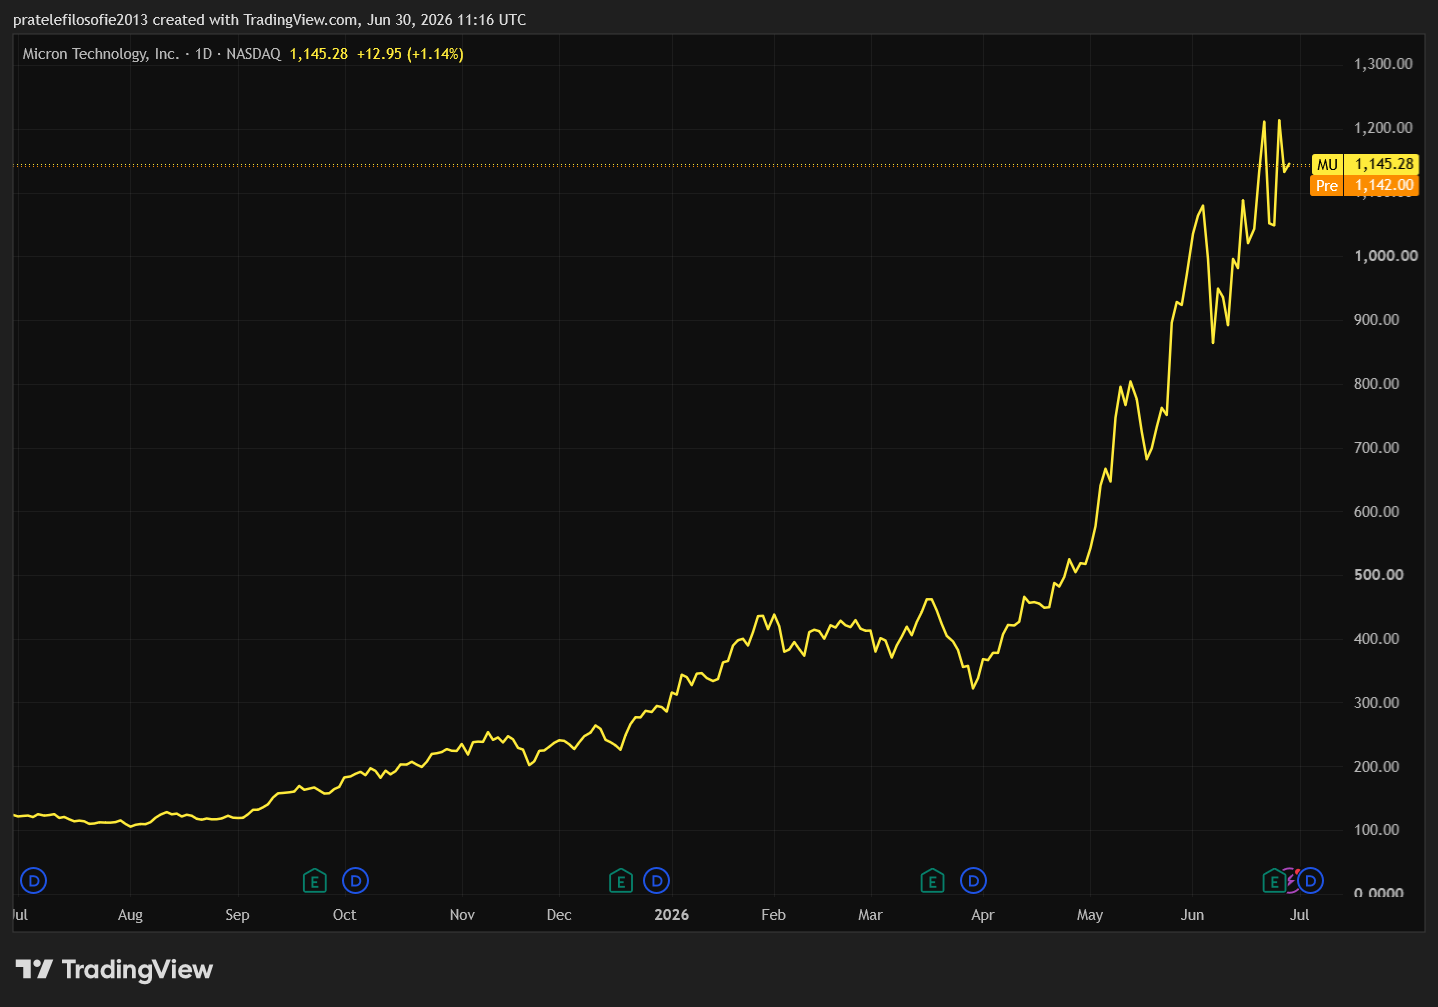The height and width of the screenshot is (1007, 1438).
Task: Click the 500.00 price axis label
Action: click(1379, 575)
